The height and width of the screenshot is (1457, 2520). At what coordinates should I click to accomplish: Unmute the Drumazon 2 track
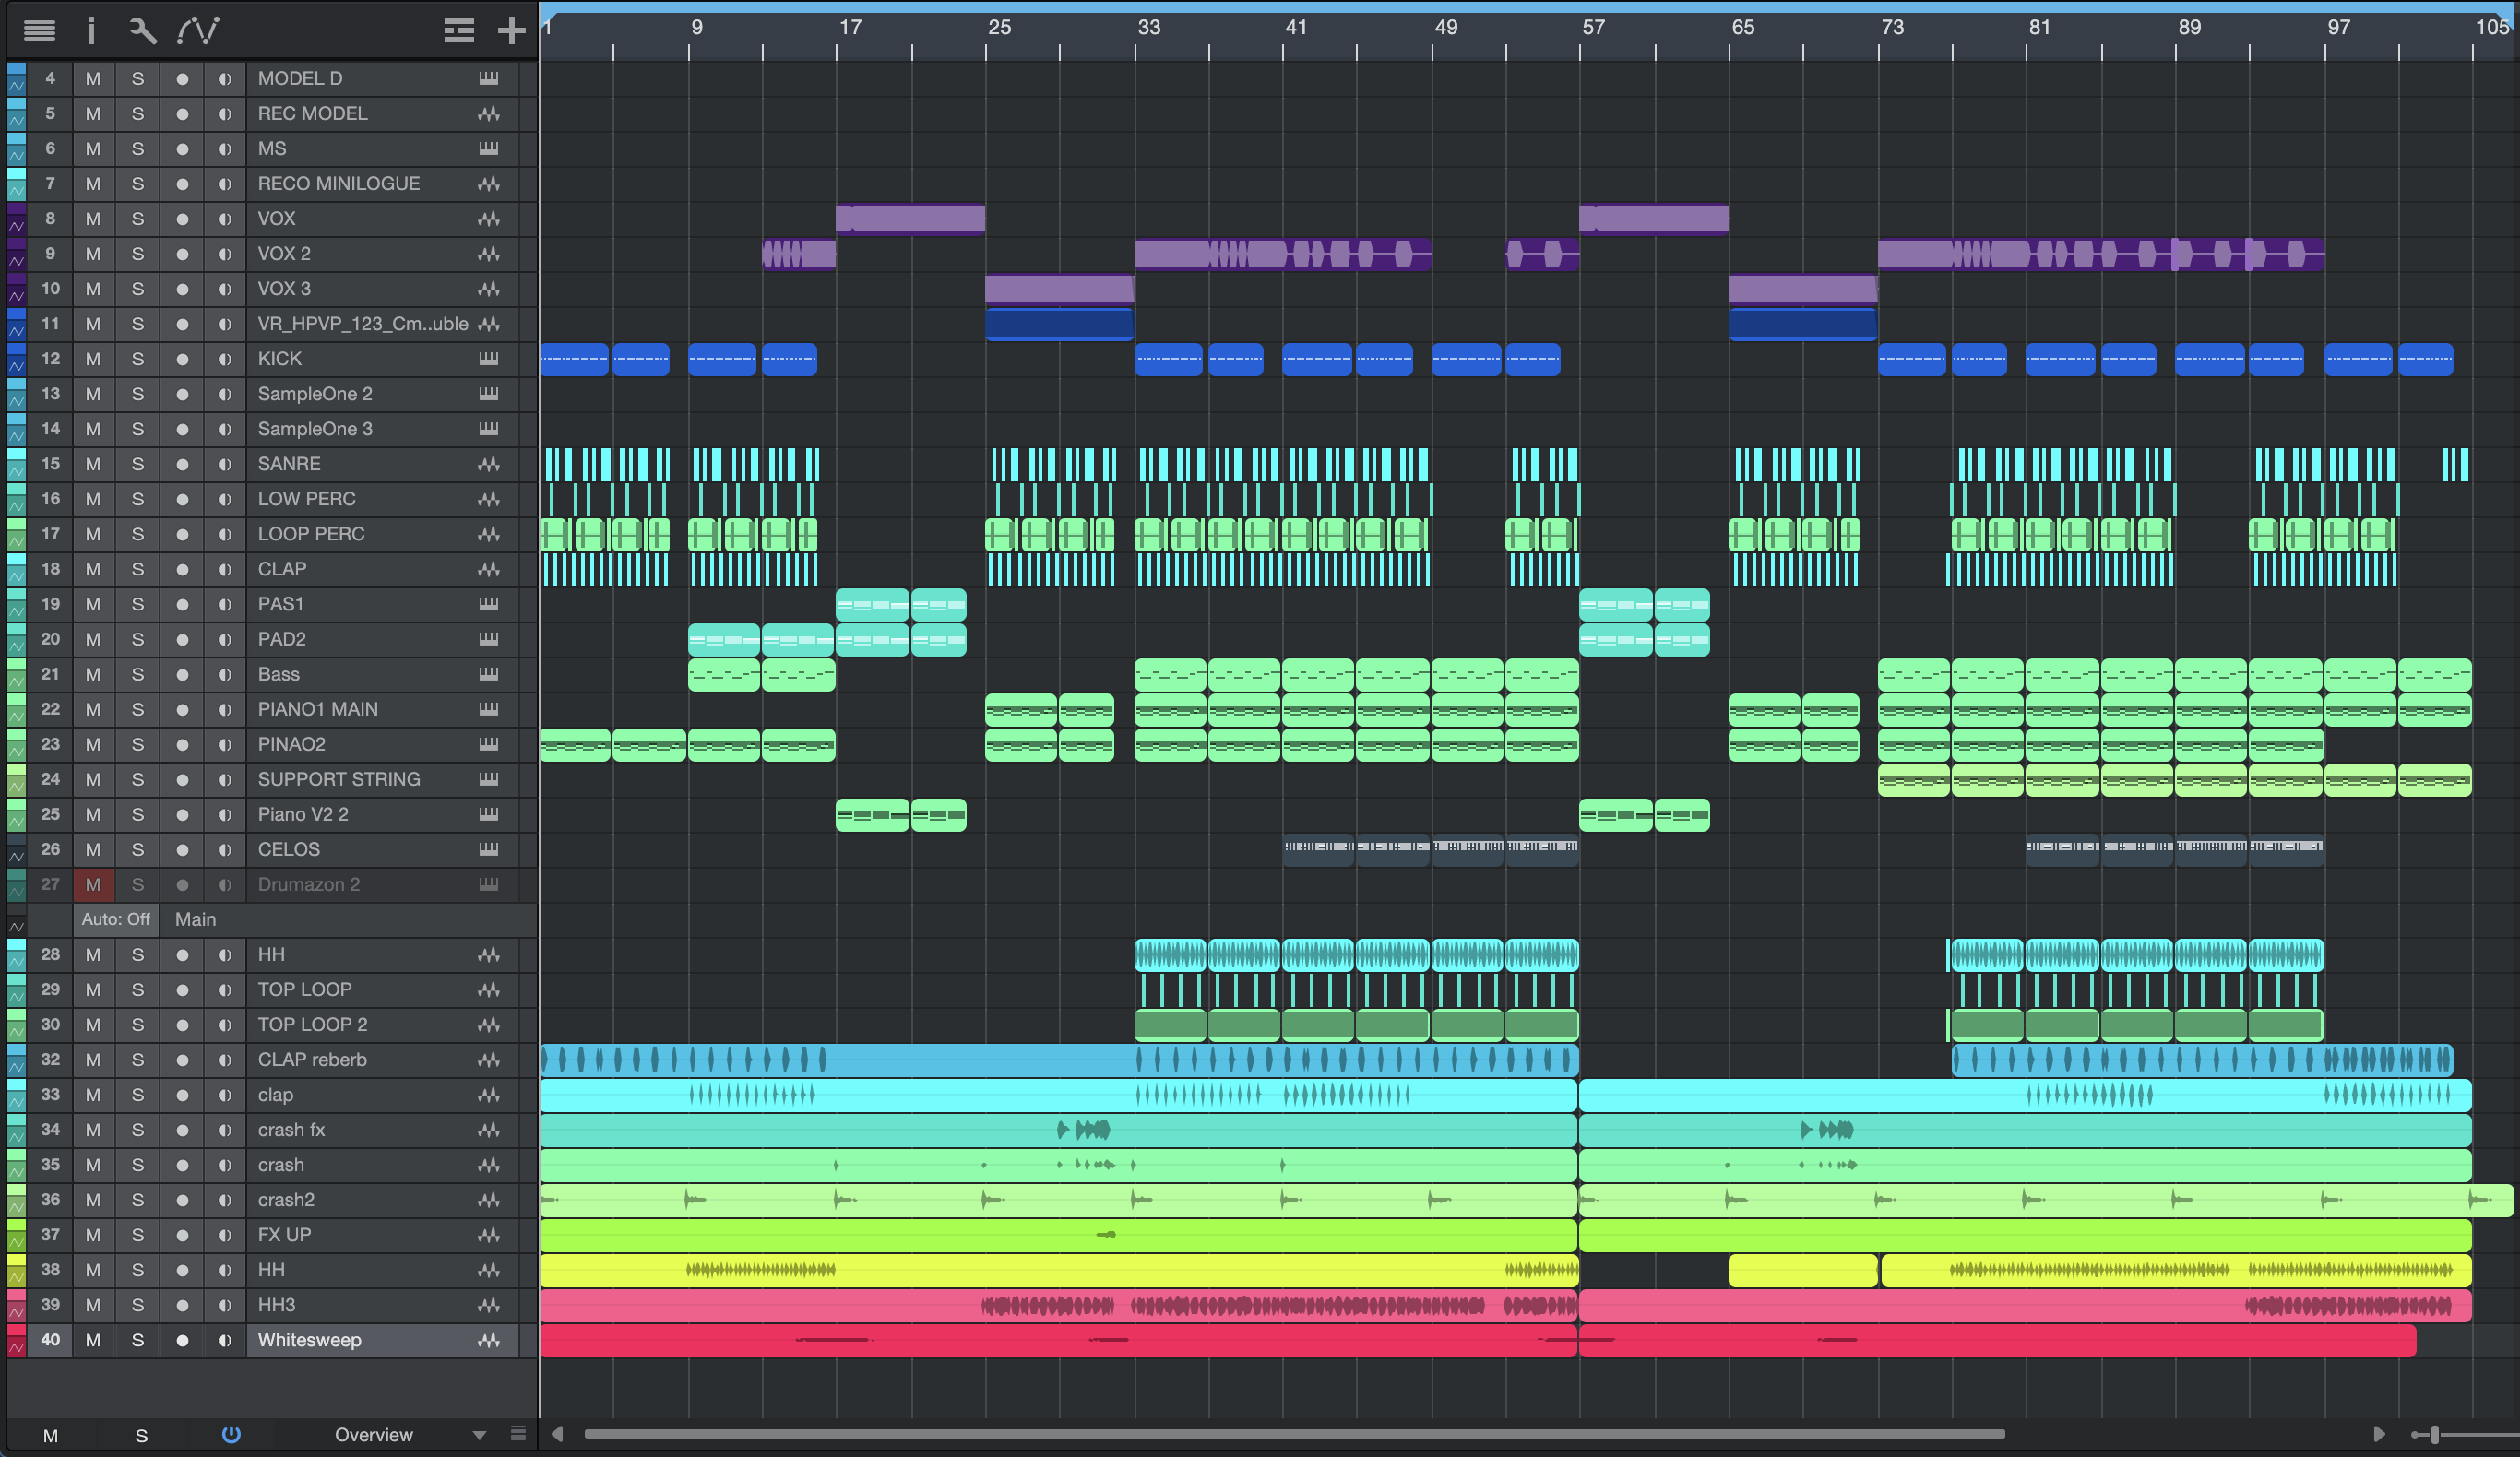(93, 884)
